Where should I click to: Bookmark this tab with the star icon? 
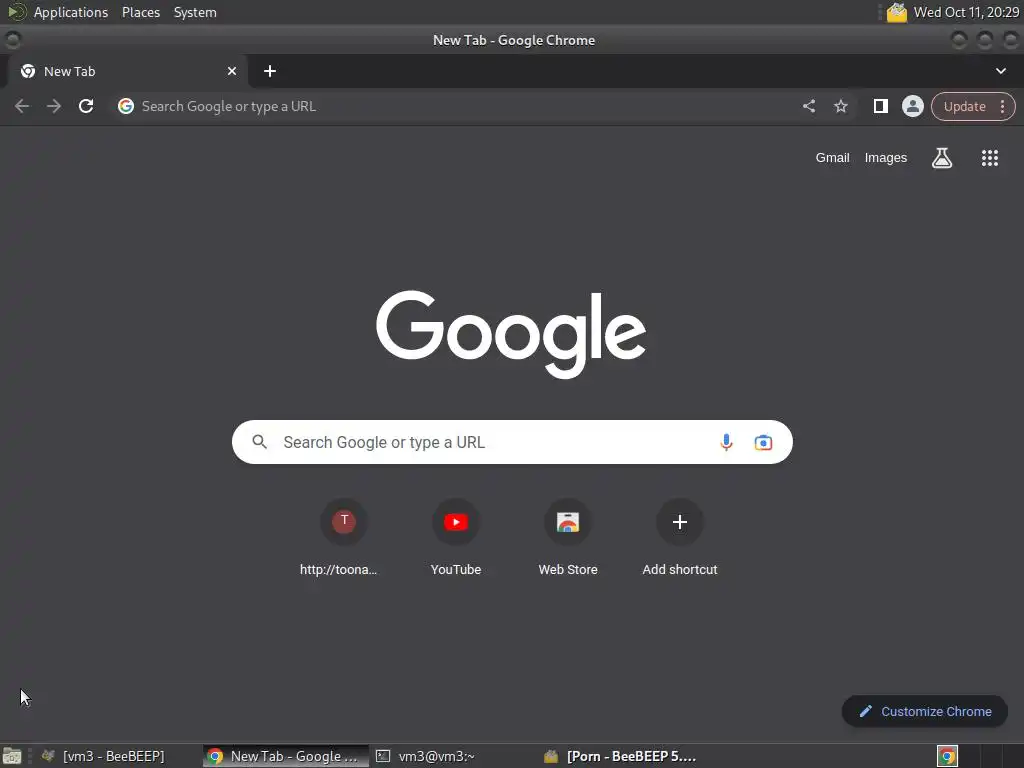click(840, 106)
